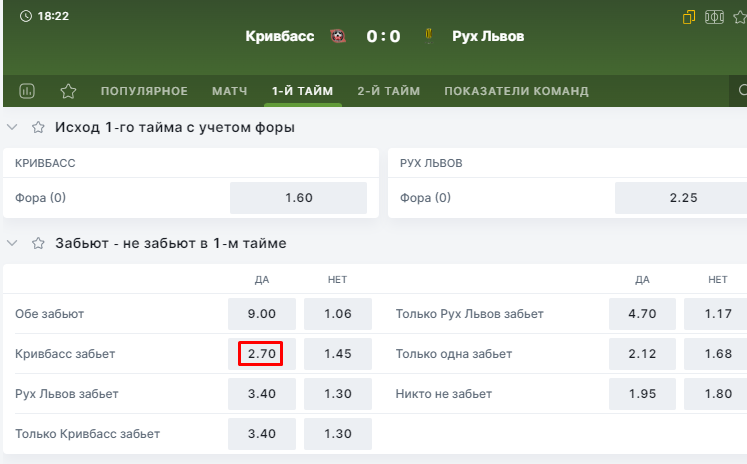Click the Рух Львов team logo
The image size is (747, 464).
coord(429,36)
